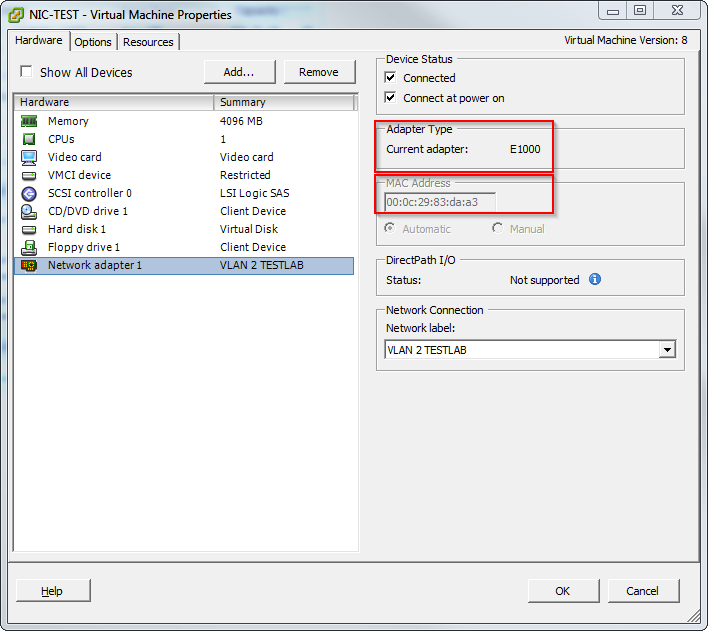This screenshot has height=631, width=708.
Task: Open the Resources tab
Action: click(148, 42)
